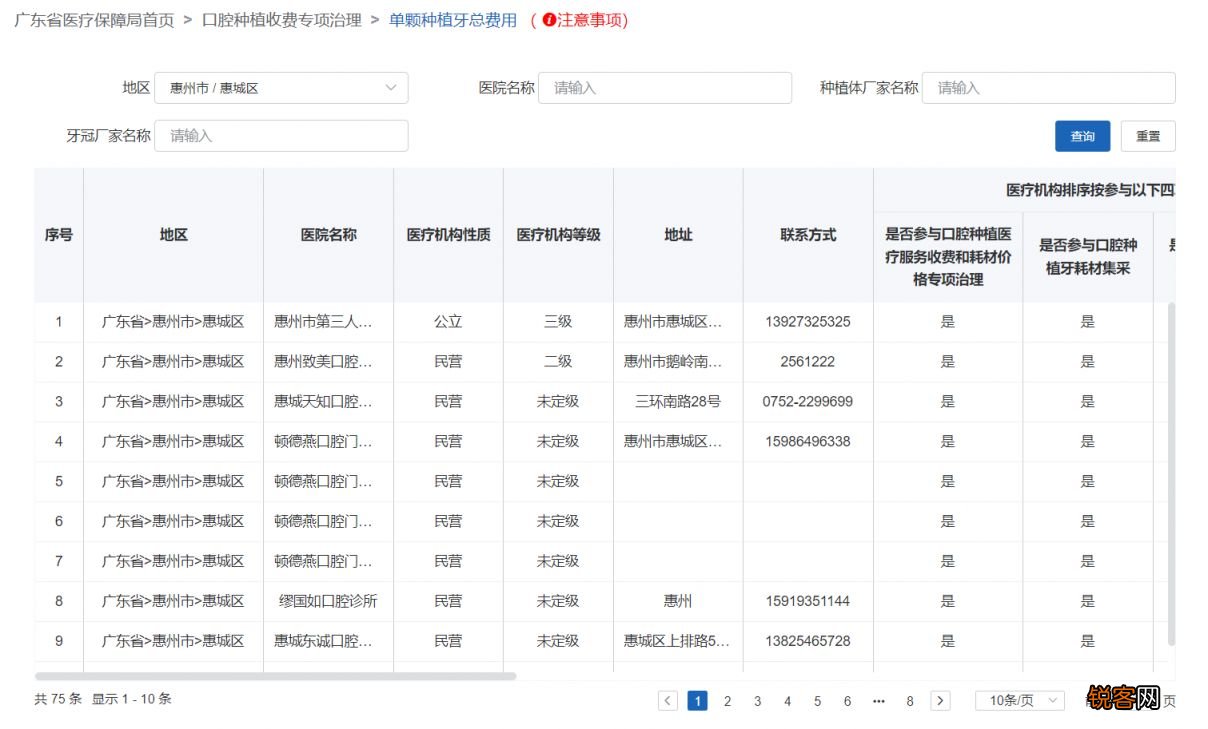Screen dimensions: 1208x729
Task: Click the pagination ellipsis for more pages
Action: [879, 701]
